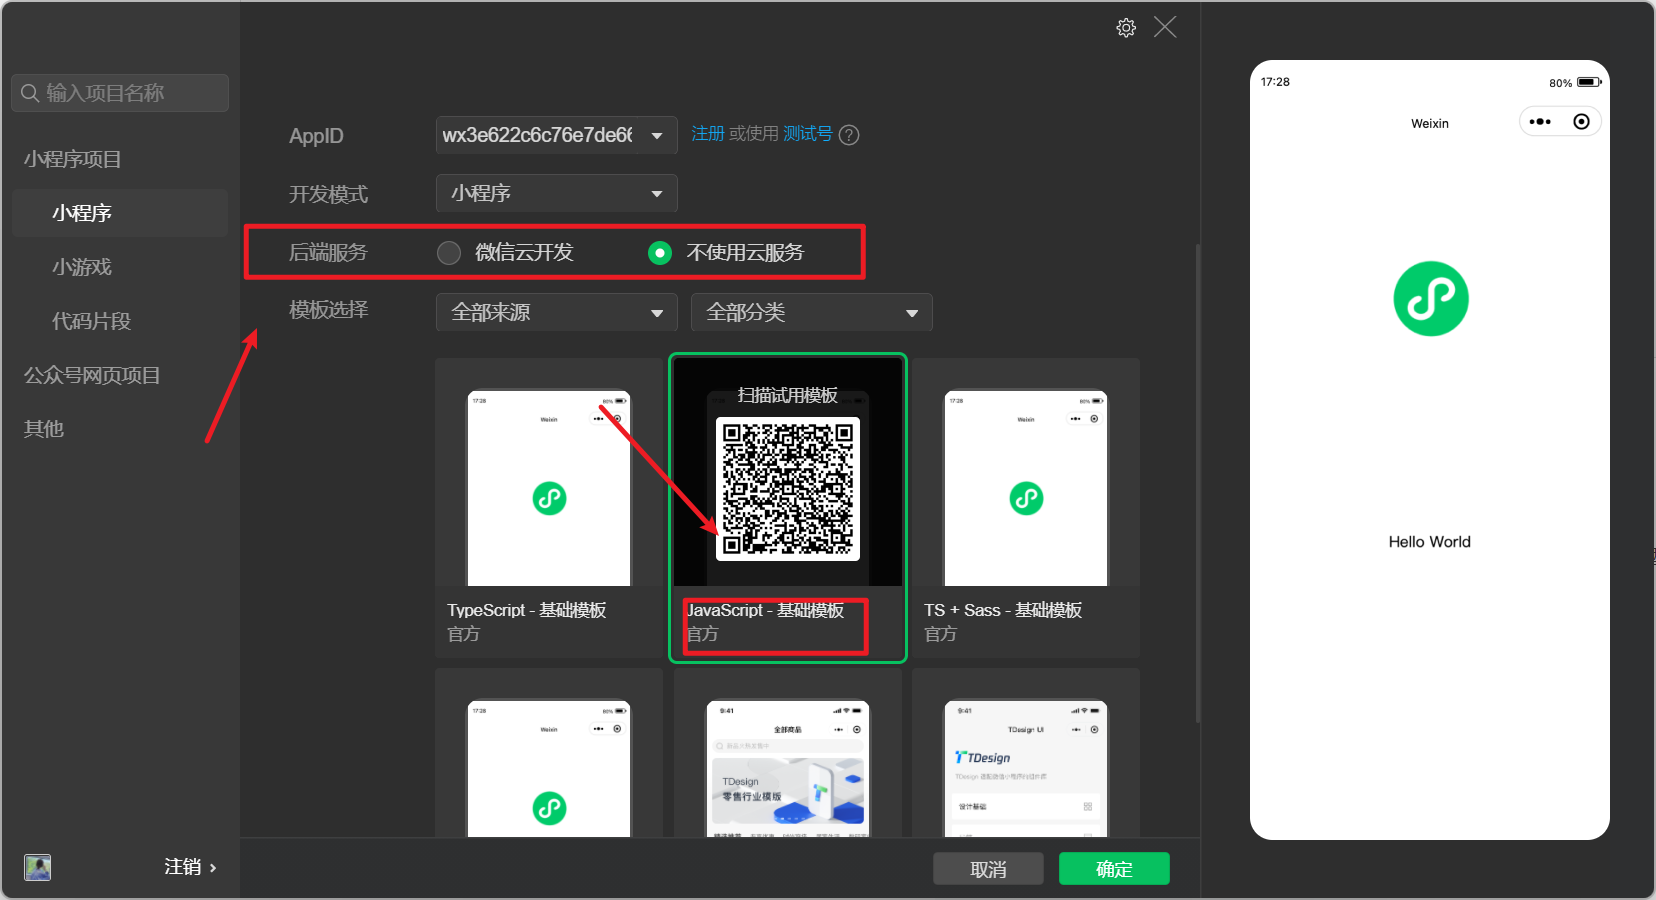
Task: Choose the TypeScript - 基础模板 template
Action: [x=549, y=508]
